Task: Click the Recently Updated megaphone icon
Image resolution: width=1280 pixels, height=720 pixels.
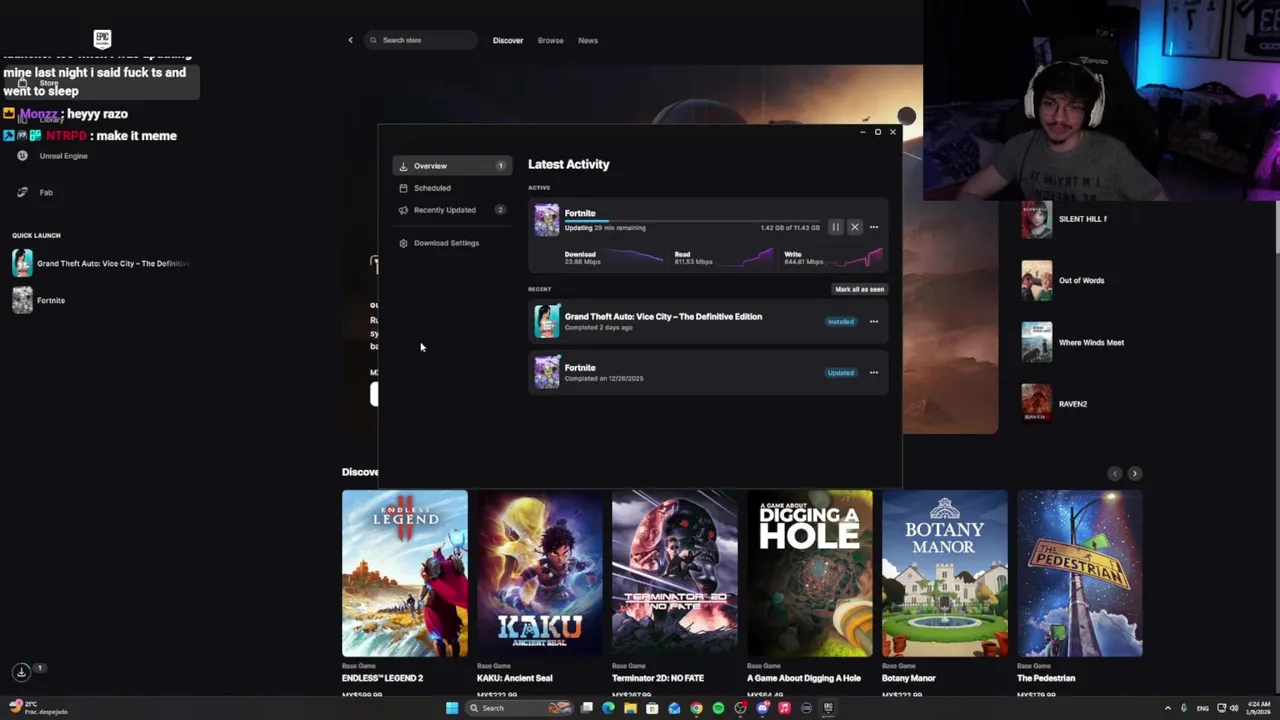Action: coord(403,210)
